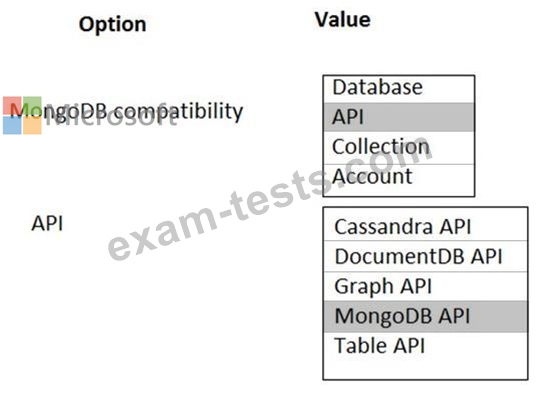
Task: Click the MongoDB compatibility option label
Action: point(126,112)
